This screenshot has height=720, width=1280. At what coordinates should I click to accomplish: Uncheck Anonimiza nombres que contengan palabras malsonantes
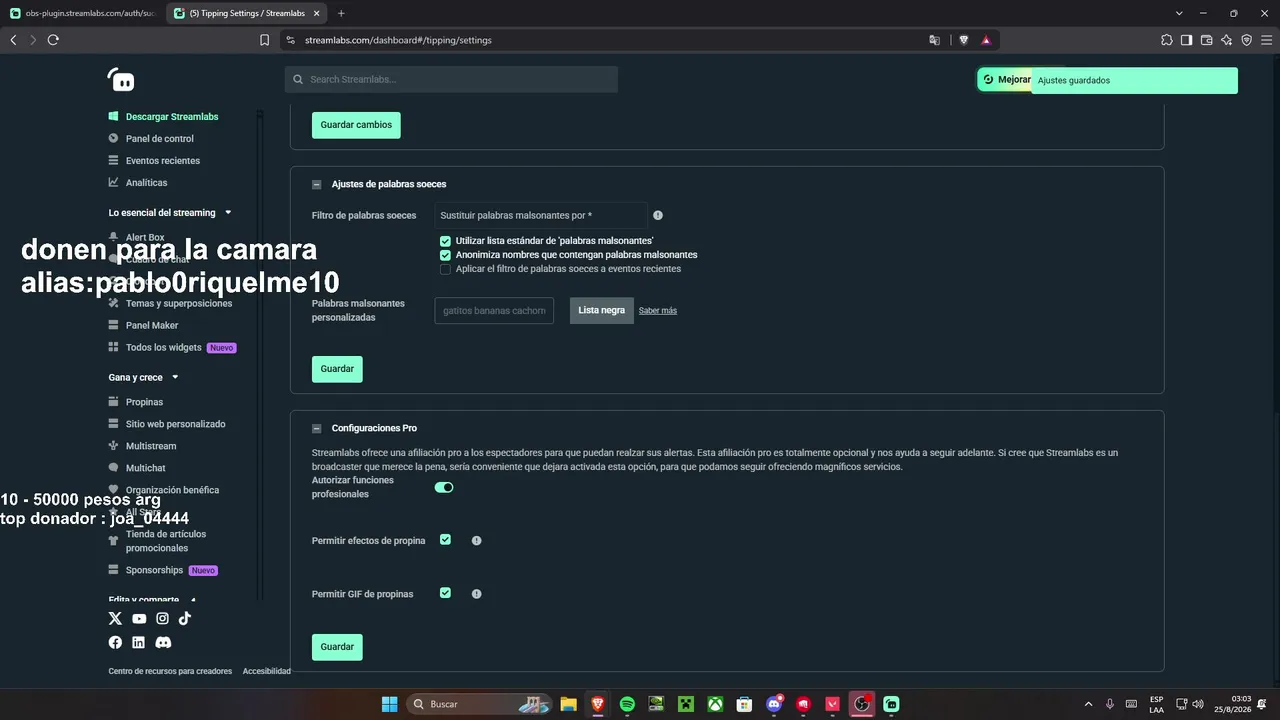445,255
